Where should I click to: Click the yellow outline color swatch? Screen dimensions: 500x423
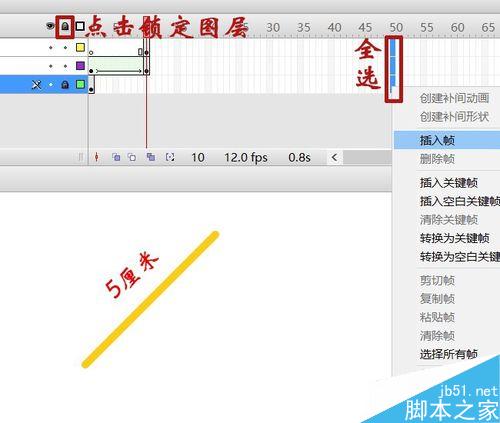coord(80,47)
